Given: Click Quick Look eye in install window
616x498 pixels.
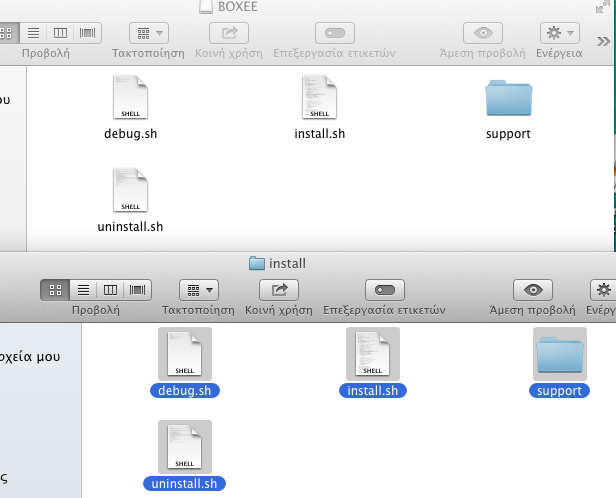Looking at the screenshot, I should [533, 290].
